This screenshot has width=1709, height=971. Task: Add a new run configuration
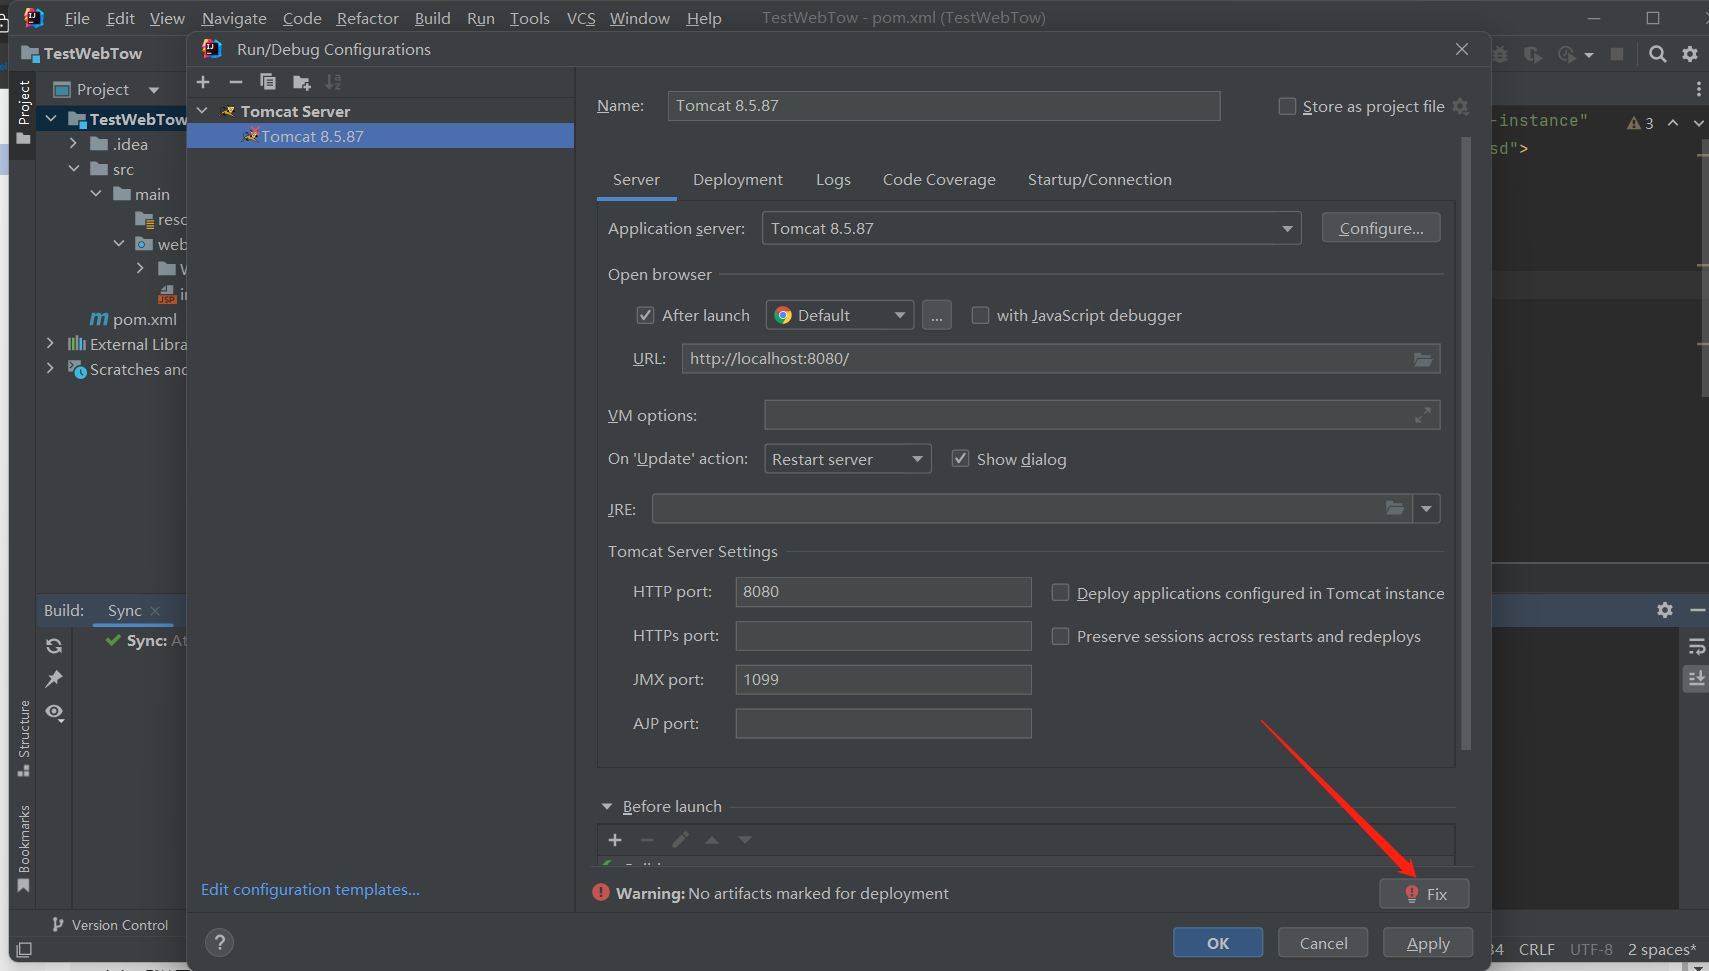pos(203,82)
